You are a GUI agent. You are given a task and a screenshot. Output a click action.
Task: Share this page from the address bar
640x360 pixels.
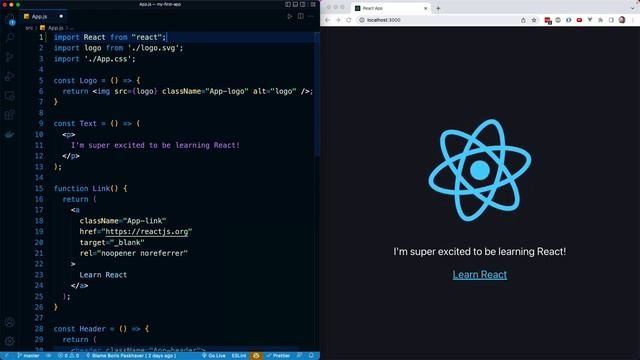coord(523,20)
